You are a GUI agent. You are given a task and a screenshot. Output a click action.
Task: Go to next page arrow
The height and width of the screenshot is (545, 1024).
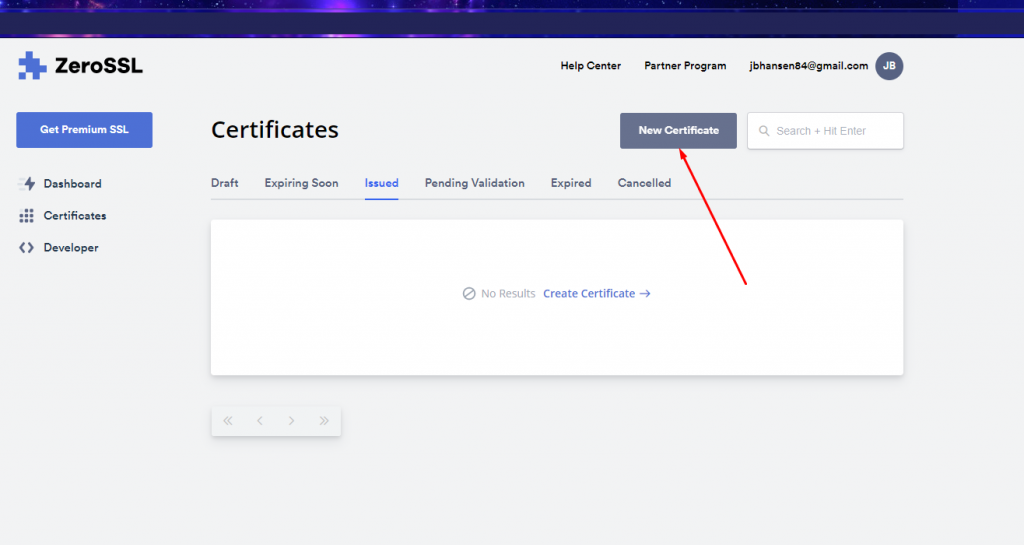coord(292,421)
